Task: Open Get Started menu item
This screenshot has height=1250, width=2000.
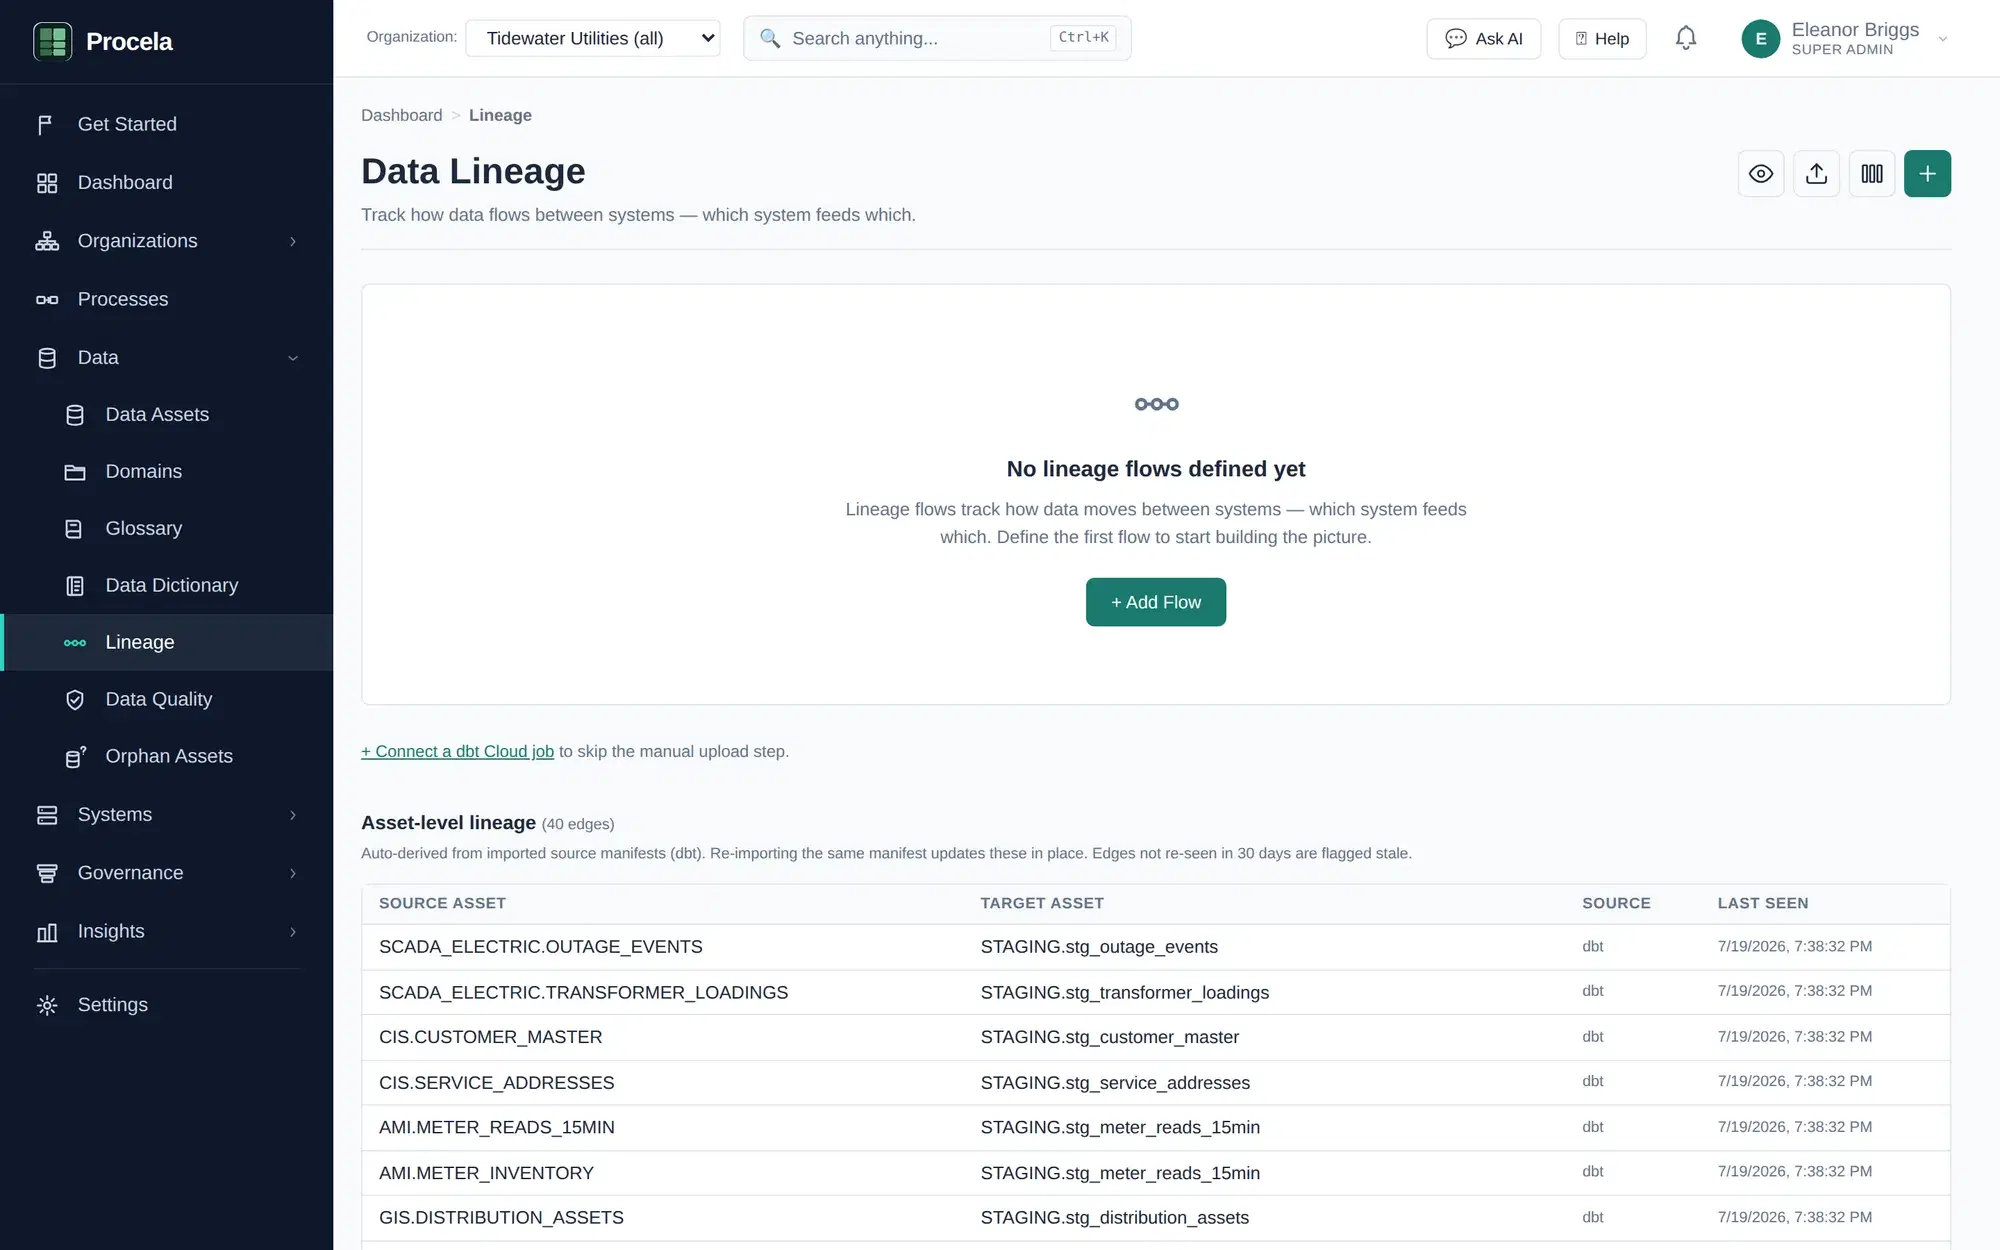Action: coord(167,124)
